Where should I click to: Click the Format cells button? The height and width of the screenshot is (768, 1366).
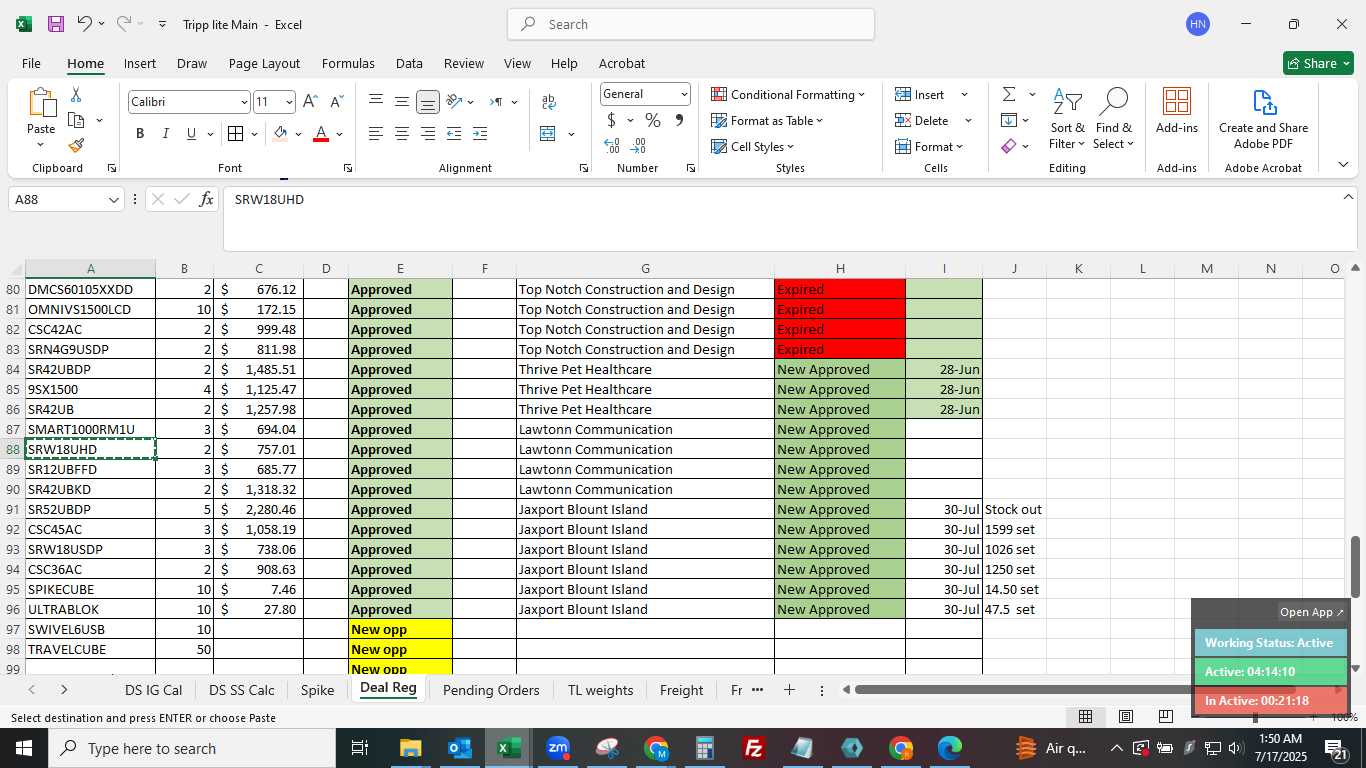(x=930, y=147)
